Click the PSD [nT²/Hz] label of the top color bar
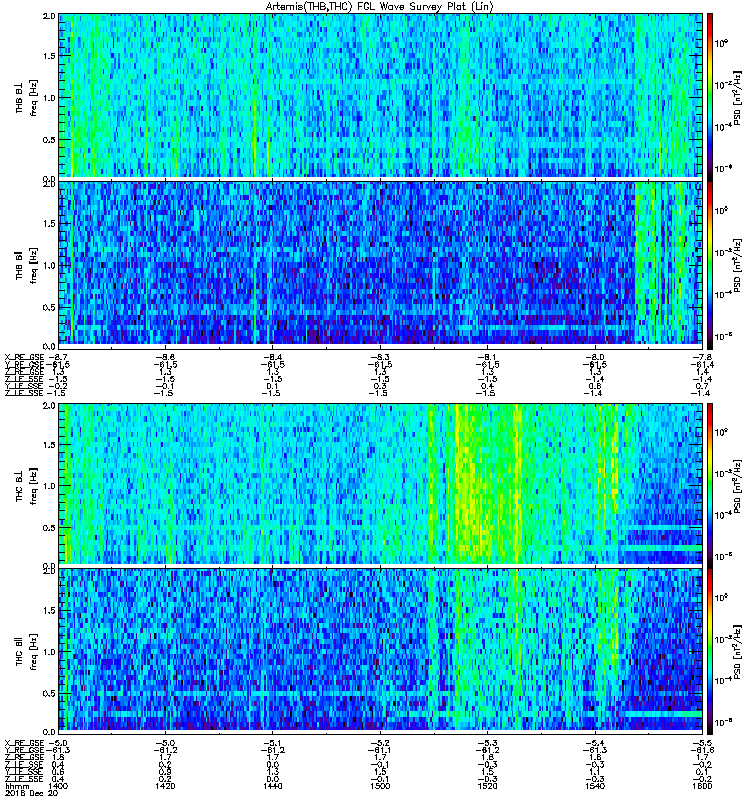The height and width of the screenshot is (800, 750). pyautogui.click(x=736, y=97)
